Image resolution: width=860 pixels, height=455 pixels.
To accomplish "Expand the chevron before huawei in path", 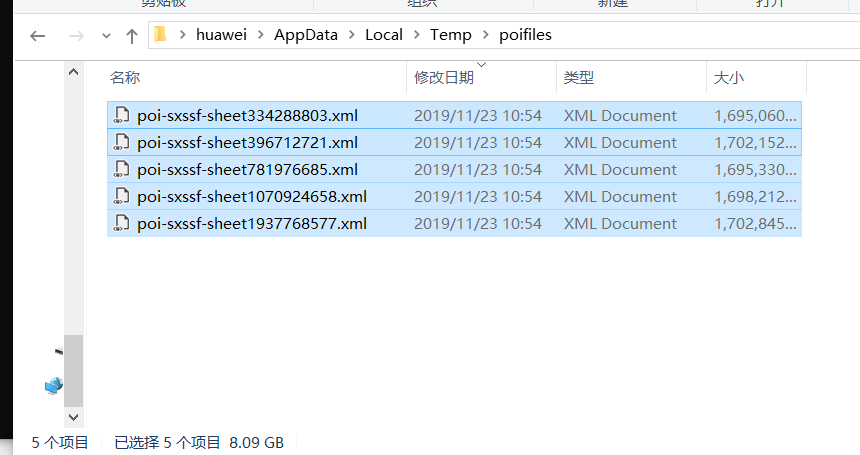I will tap(183, 35).
